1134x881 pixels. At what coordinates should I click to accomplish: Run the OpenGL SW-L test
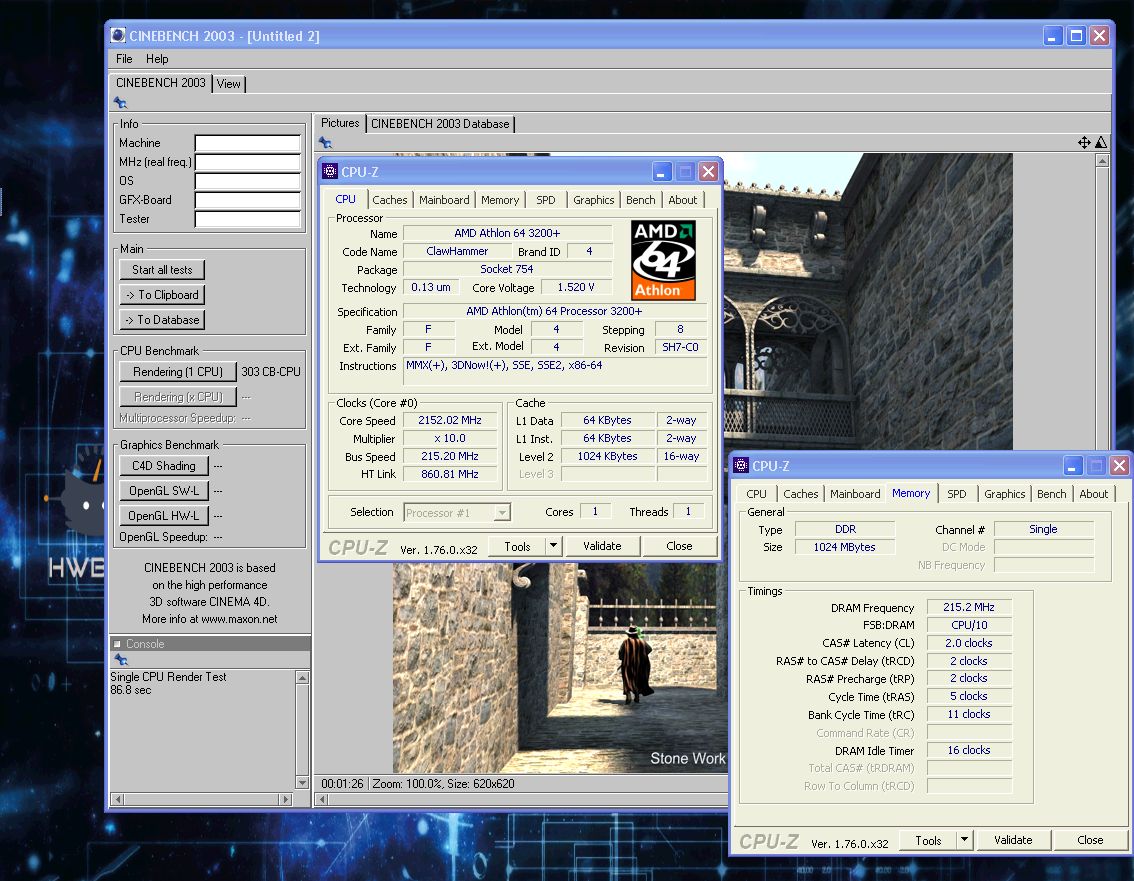click(164, 490)
